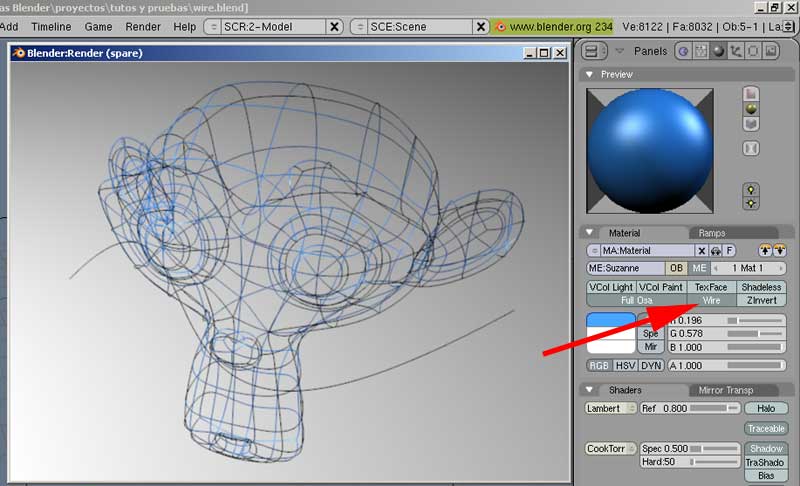The height and width of the screenshot is (486, 800).
Task: Open the Logic context icon beside Panels
Action: [684, 51]
